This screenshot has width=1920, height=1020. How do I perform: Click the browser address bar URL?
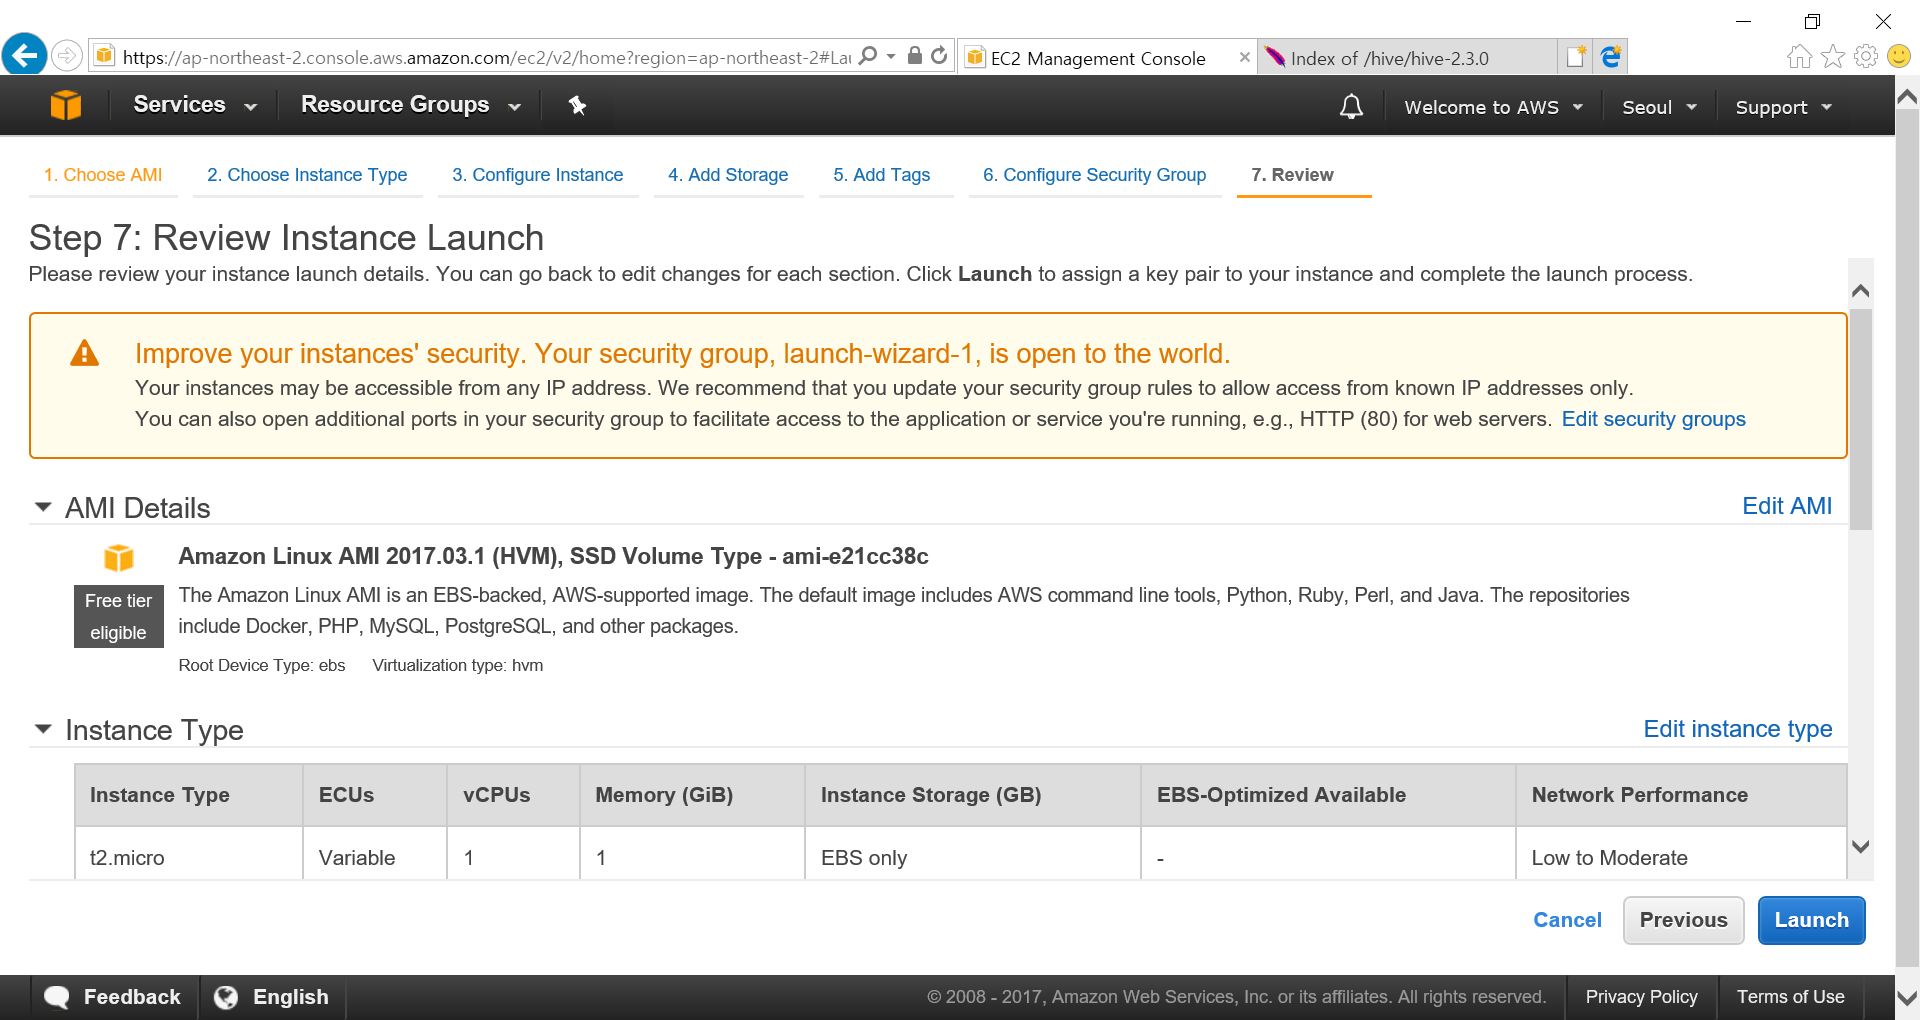486,57
